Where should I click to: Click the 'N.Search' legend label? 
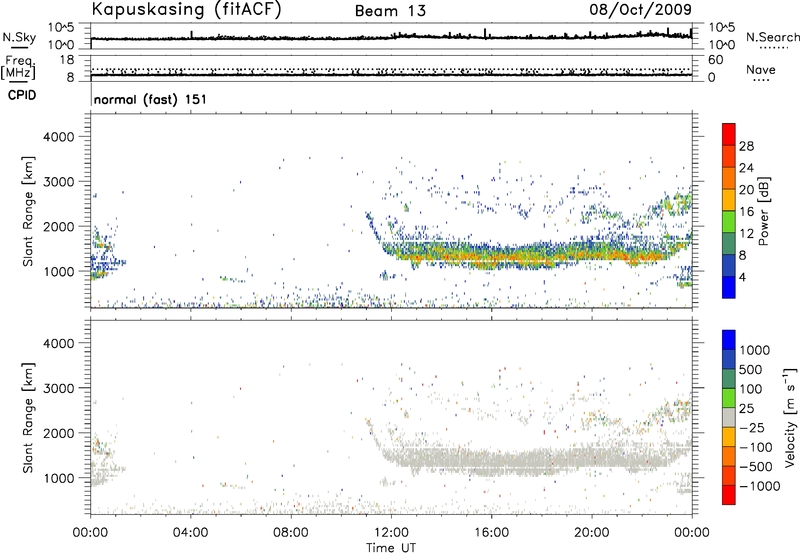click(772, 37)
